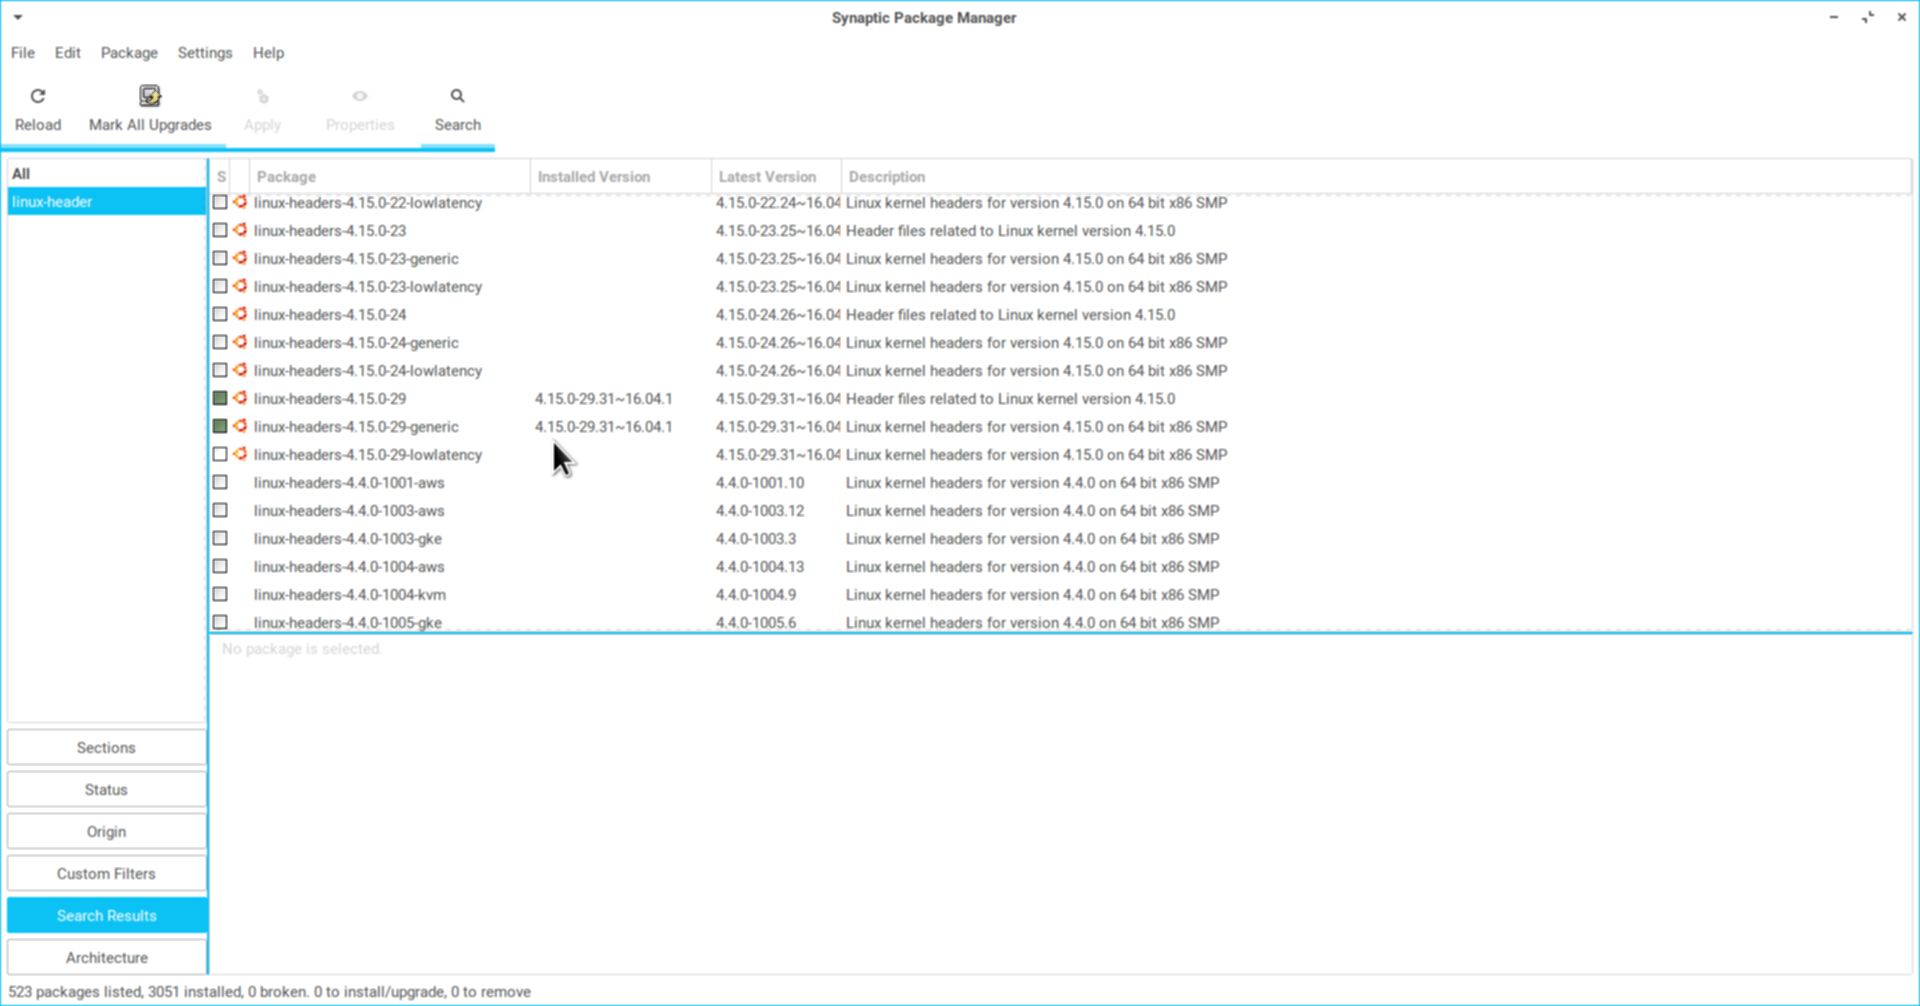This screenshot has width=1920, height=1006.
Task: Show the Origin filter list
Action: click(x=106, y=832)
